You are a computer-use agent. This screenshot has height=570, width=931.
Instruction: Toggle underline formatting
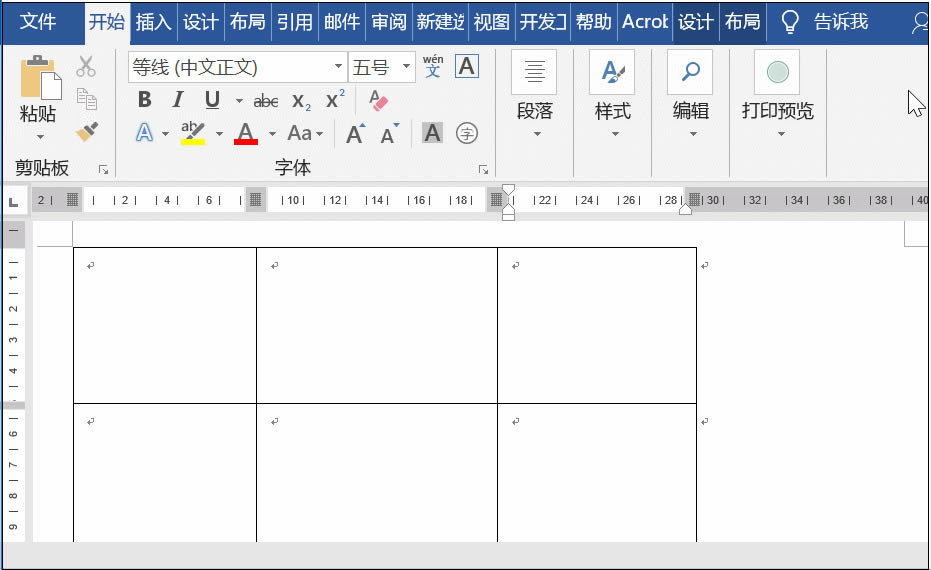(212, 100)
